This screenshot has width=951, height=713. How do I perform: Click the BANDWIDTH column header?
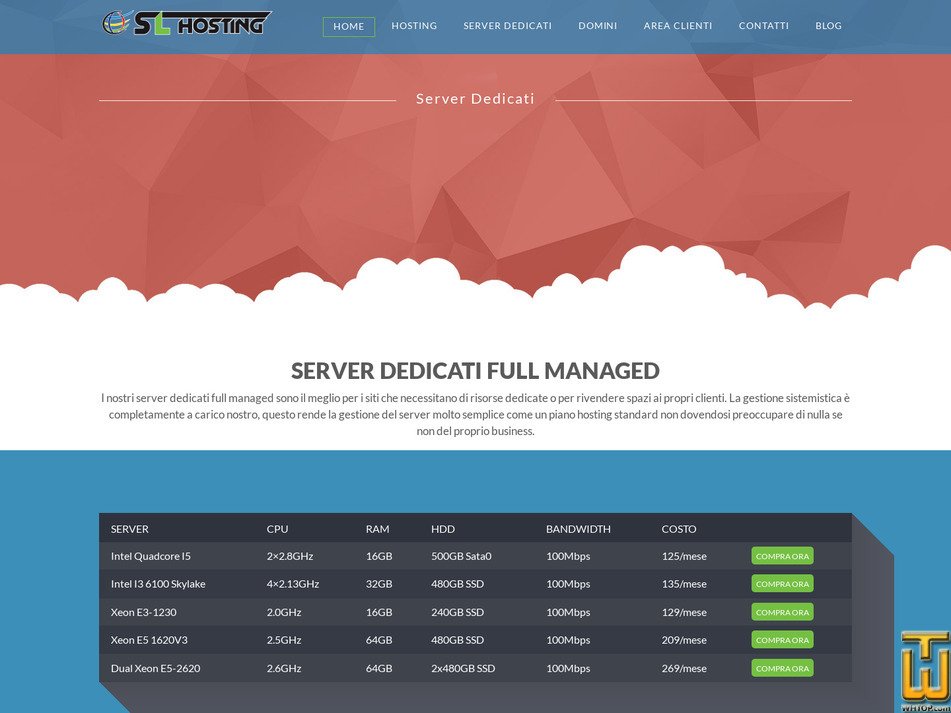pos(579,529)
